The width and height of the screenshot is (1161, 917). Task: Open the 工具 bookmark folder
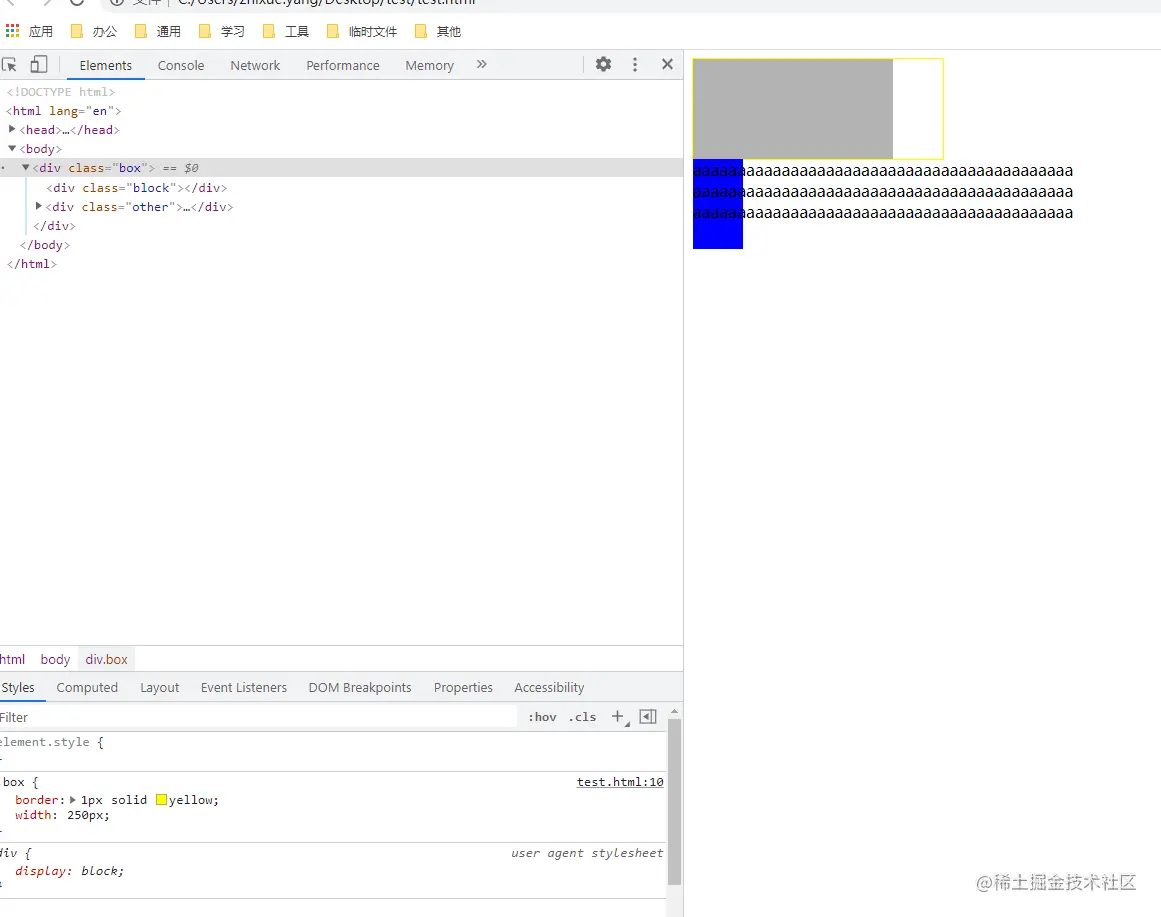click(287, 31)
